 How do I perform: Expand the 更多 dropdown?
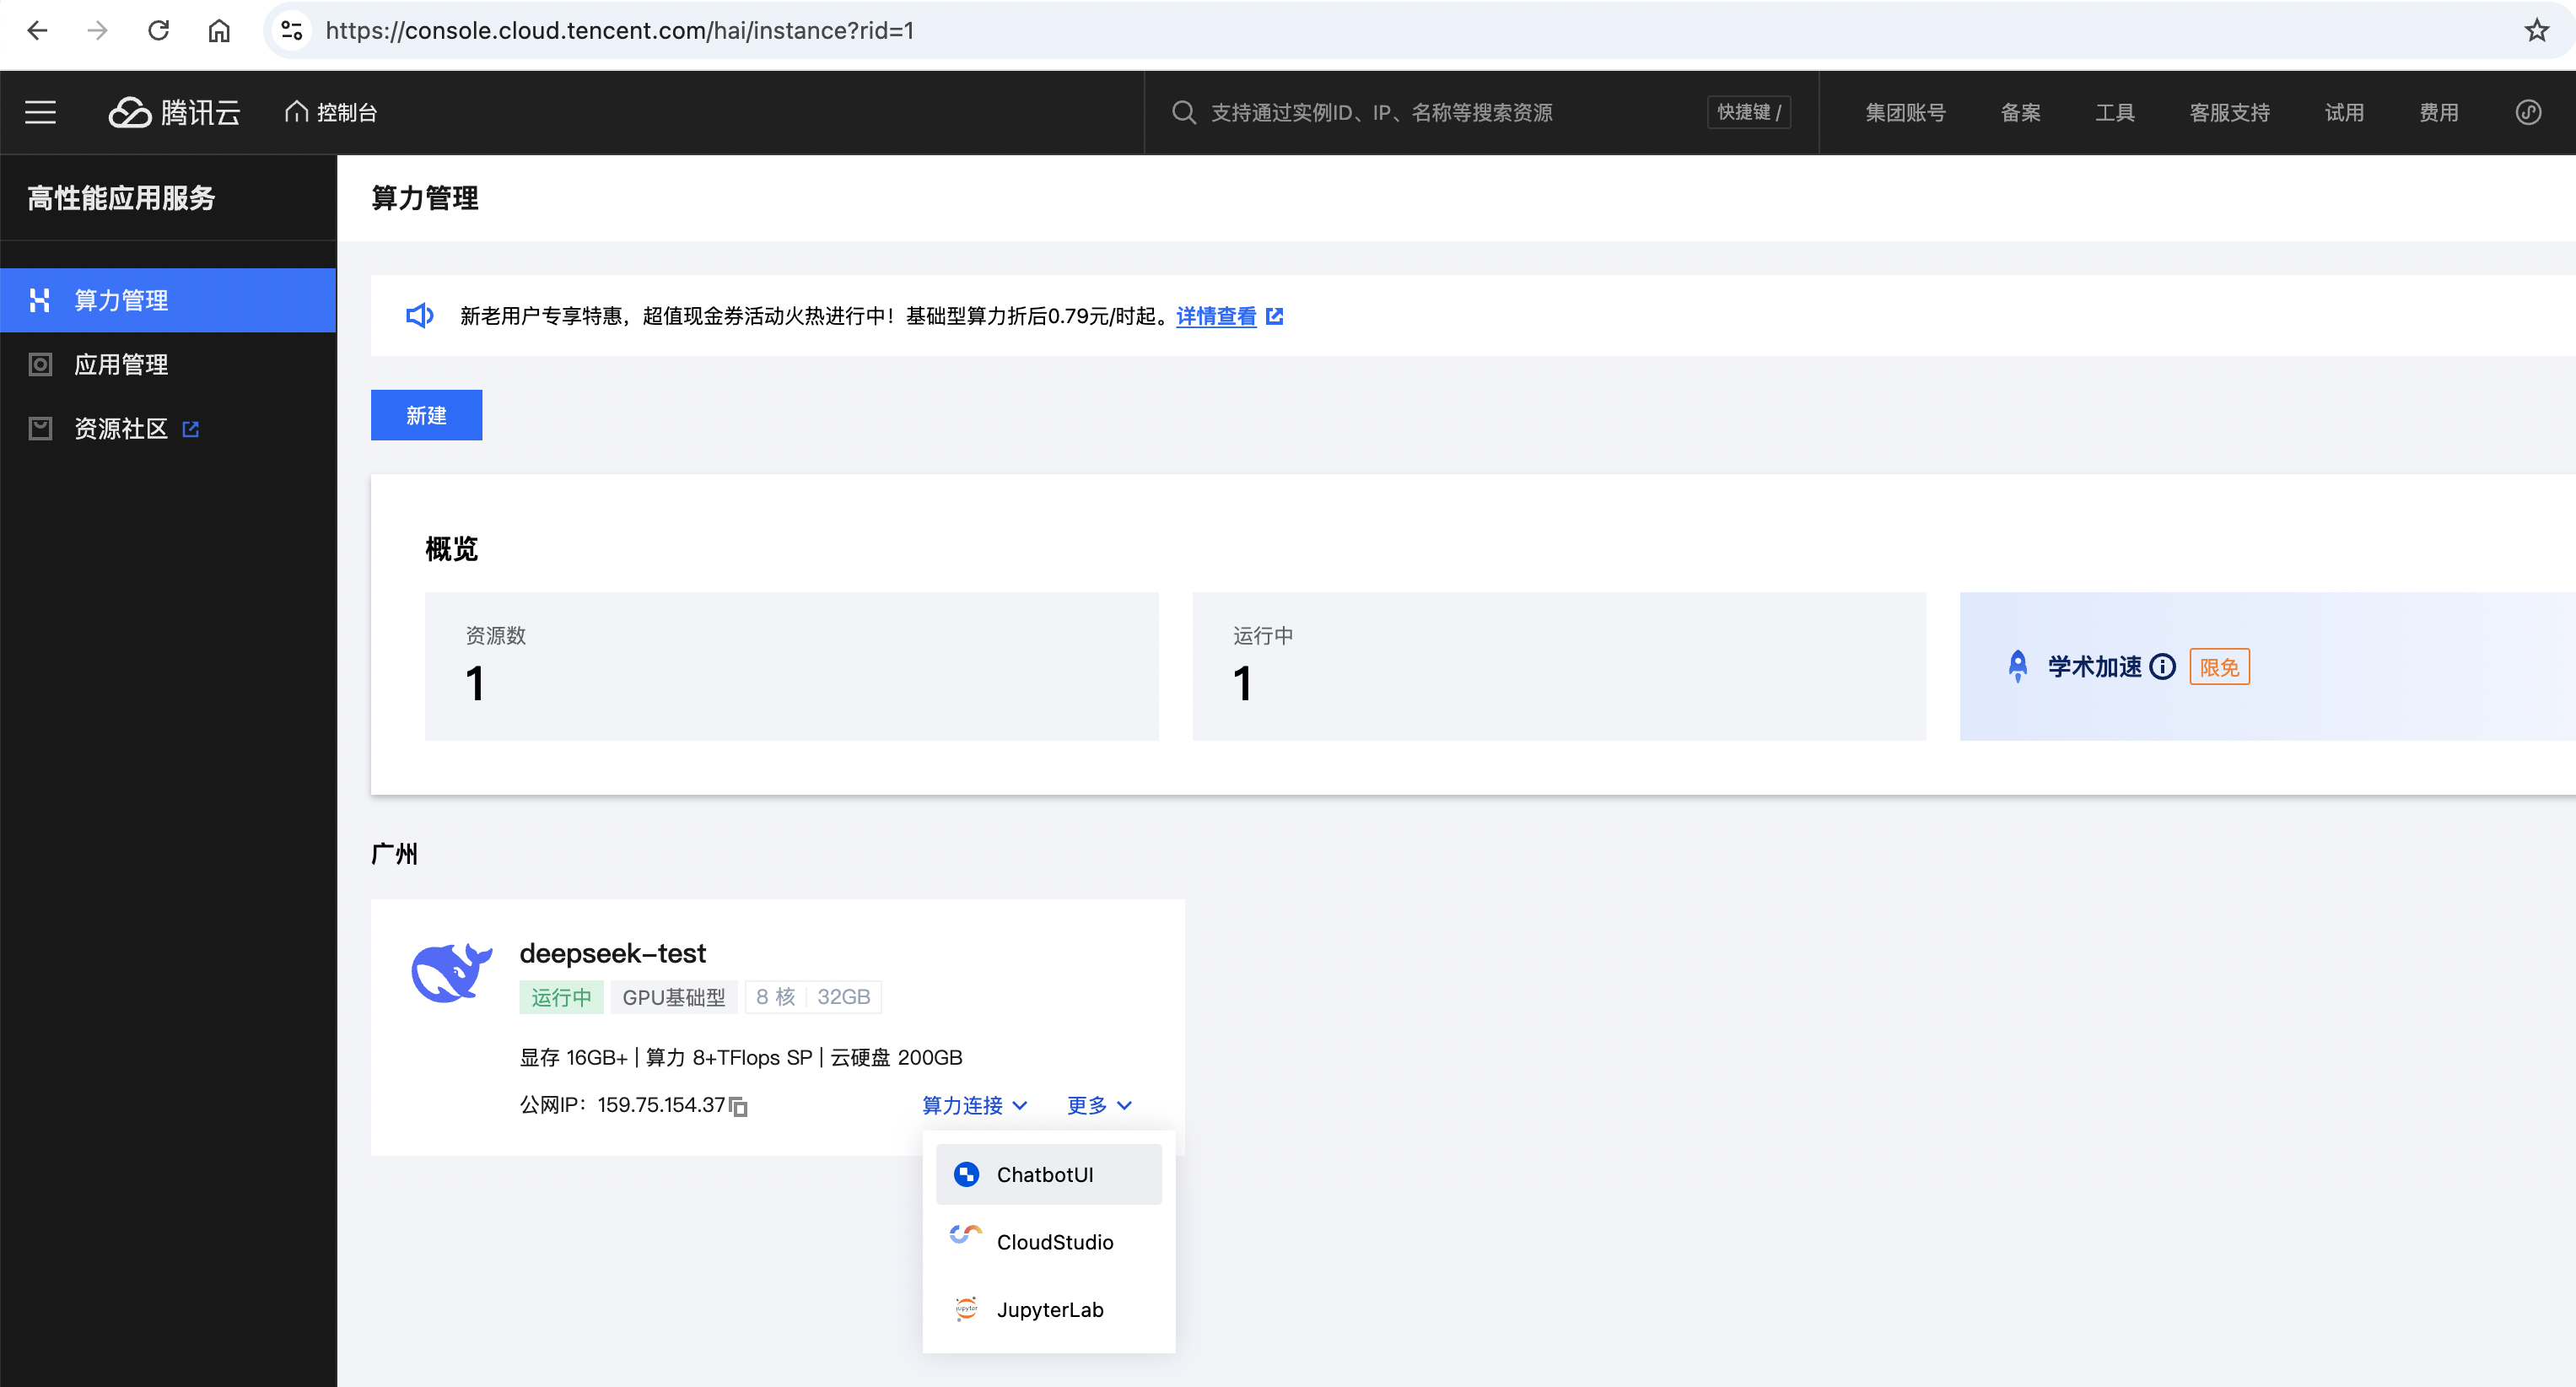tap(1099, 1105)
